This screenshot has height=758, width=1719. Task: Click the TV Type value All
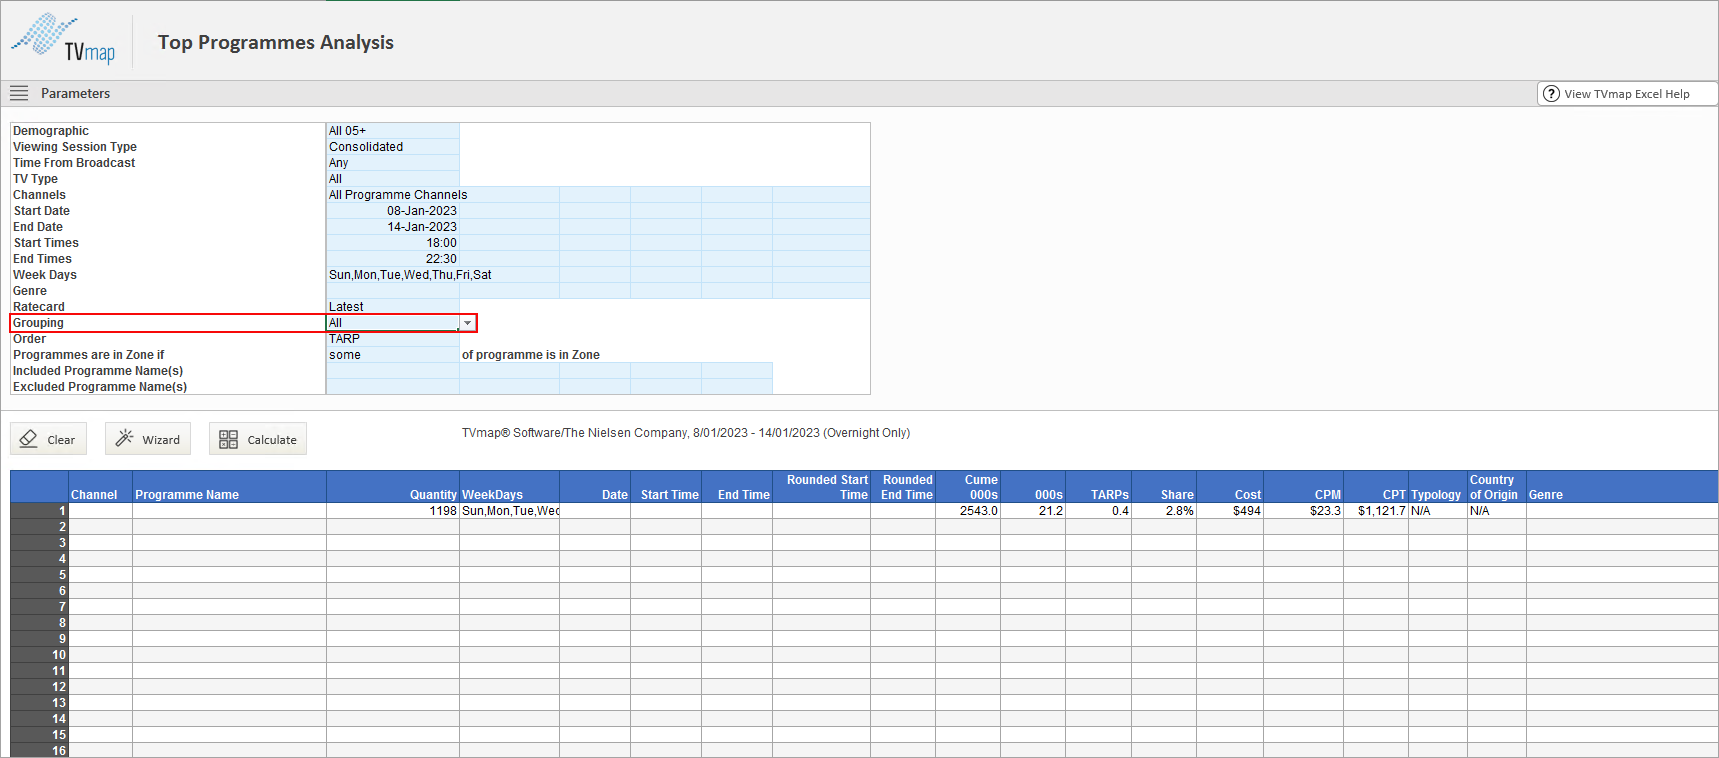point(393,179)
